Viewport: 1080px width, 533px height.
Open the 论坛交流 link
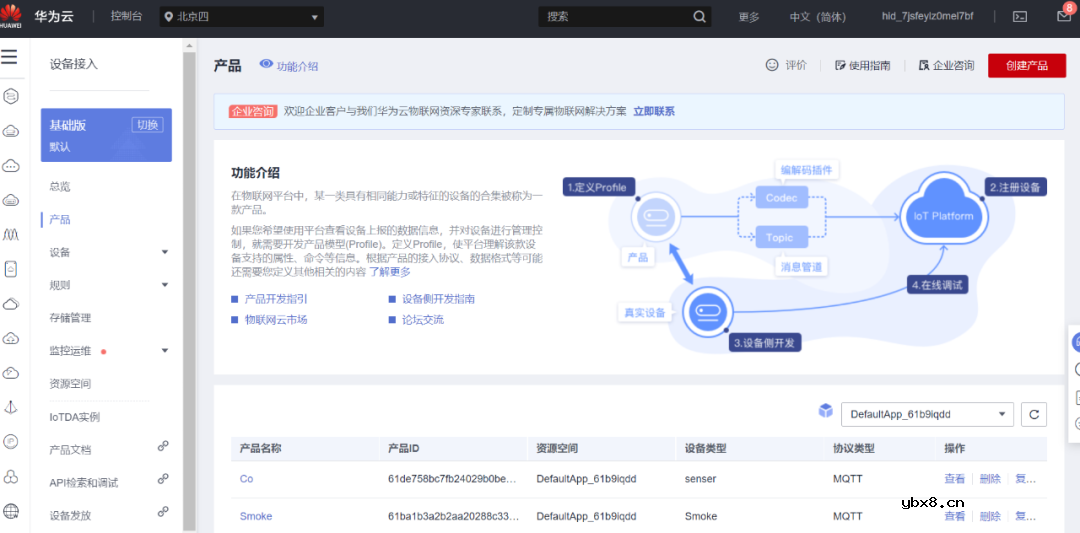point(423,320)
